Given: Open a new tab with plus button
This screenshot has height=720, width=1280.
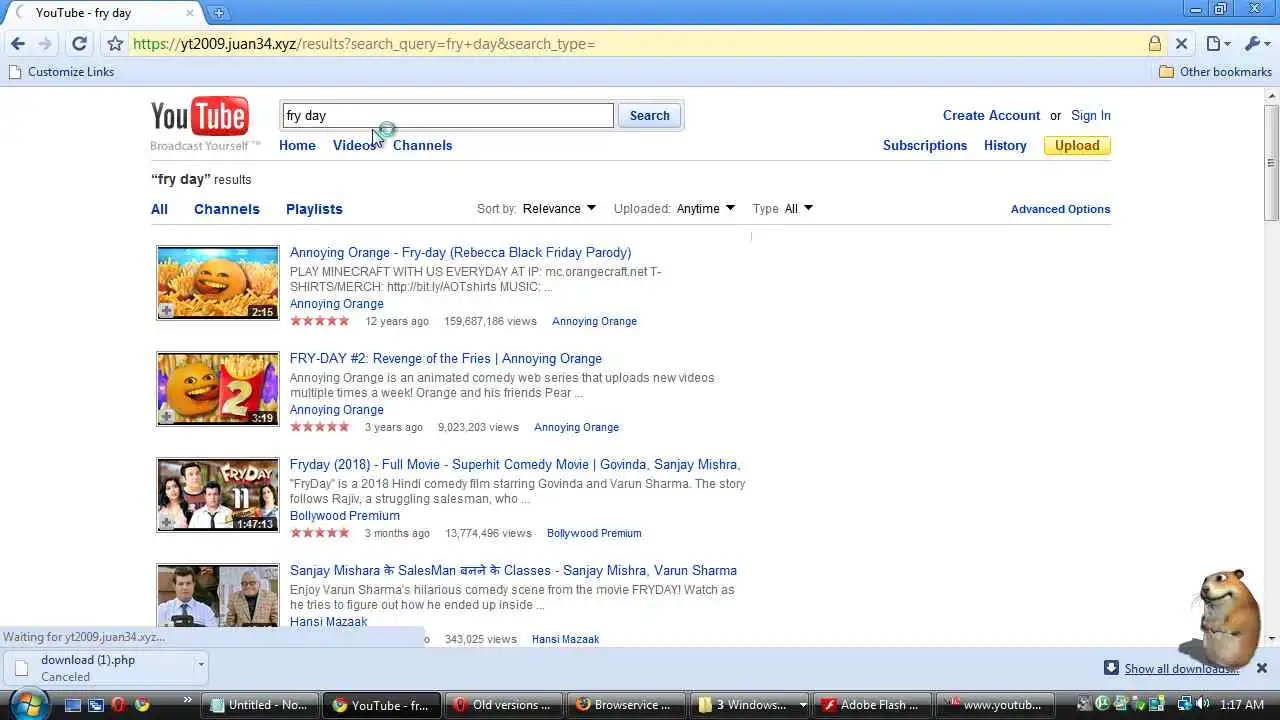Looking at the screenshot, I should point(218,13).
